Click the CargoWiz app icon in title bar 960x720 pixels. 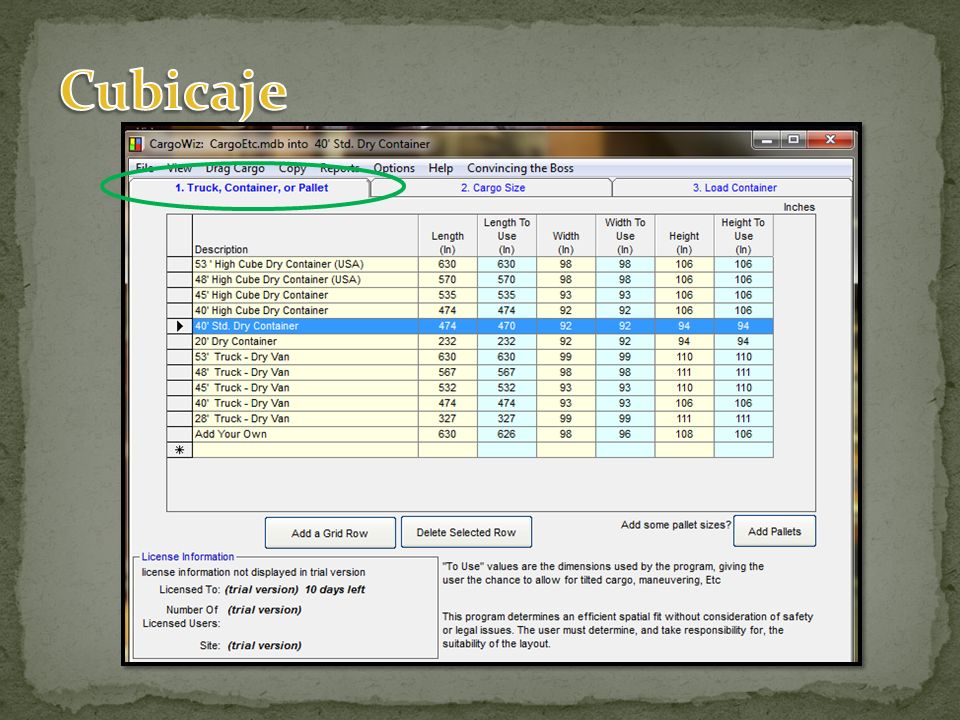point(135,144)
